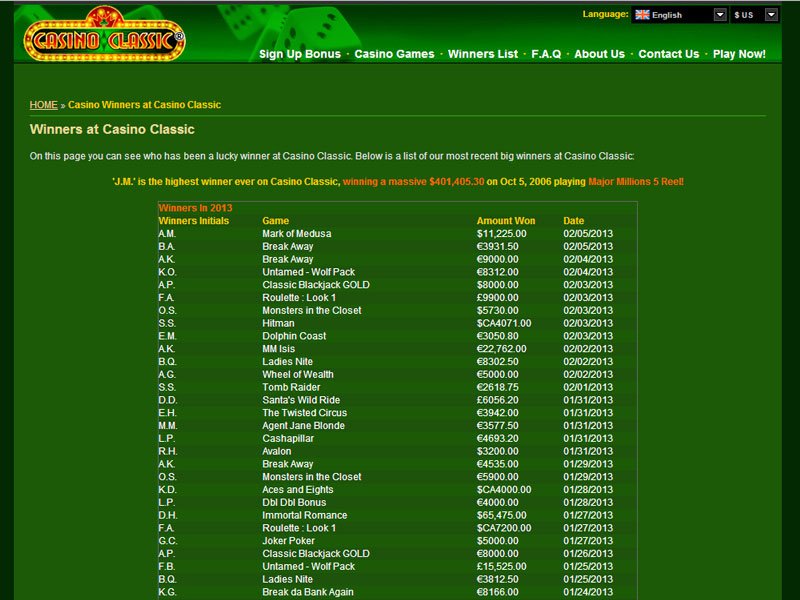Click the Casino Classic logo

[104, 35]
